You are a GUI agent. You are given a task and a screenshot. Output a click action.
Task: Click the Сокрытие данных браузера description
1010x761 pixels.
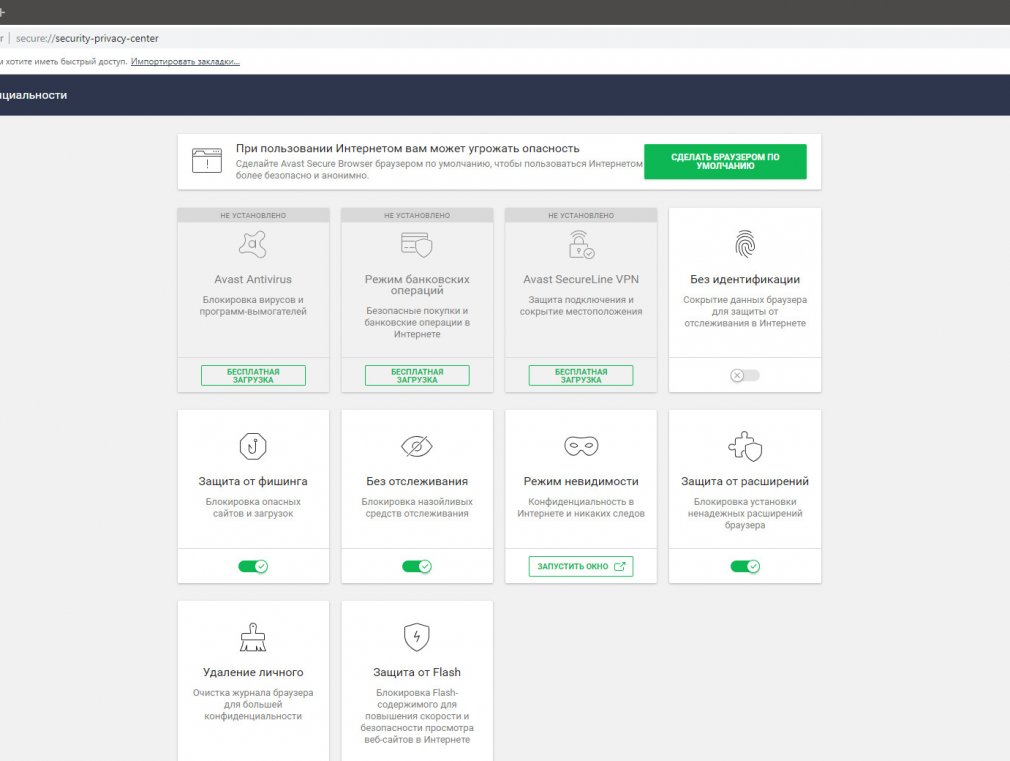pyautogui.click(x=745, y=311)
